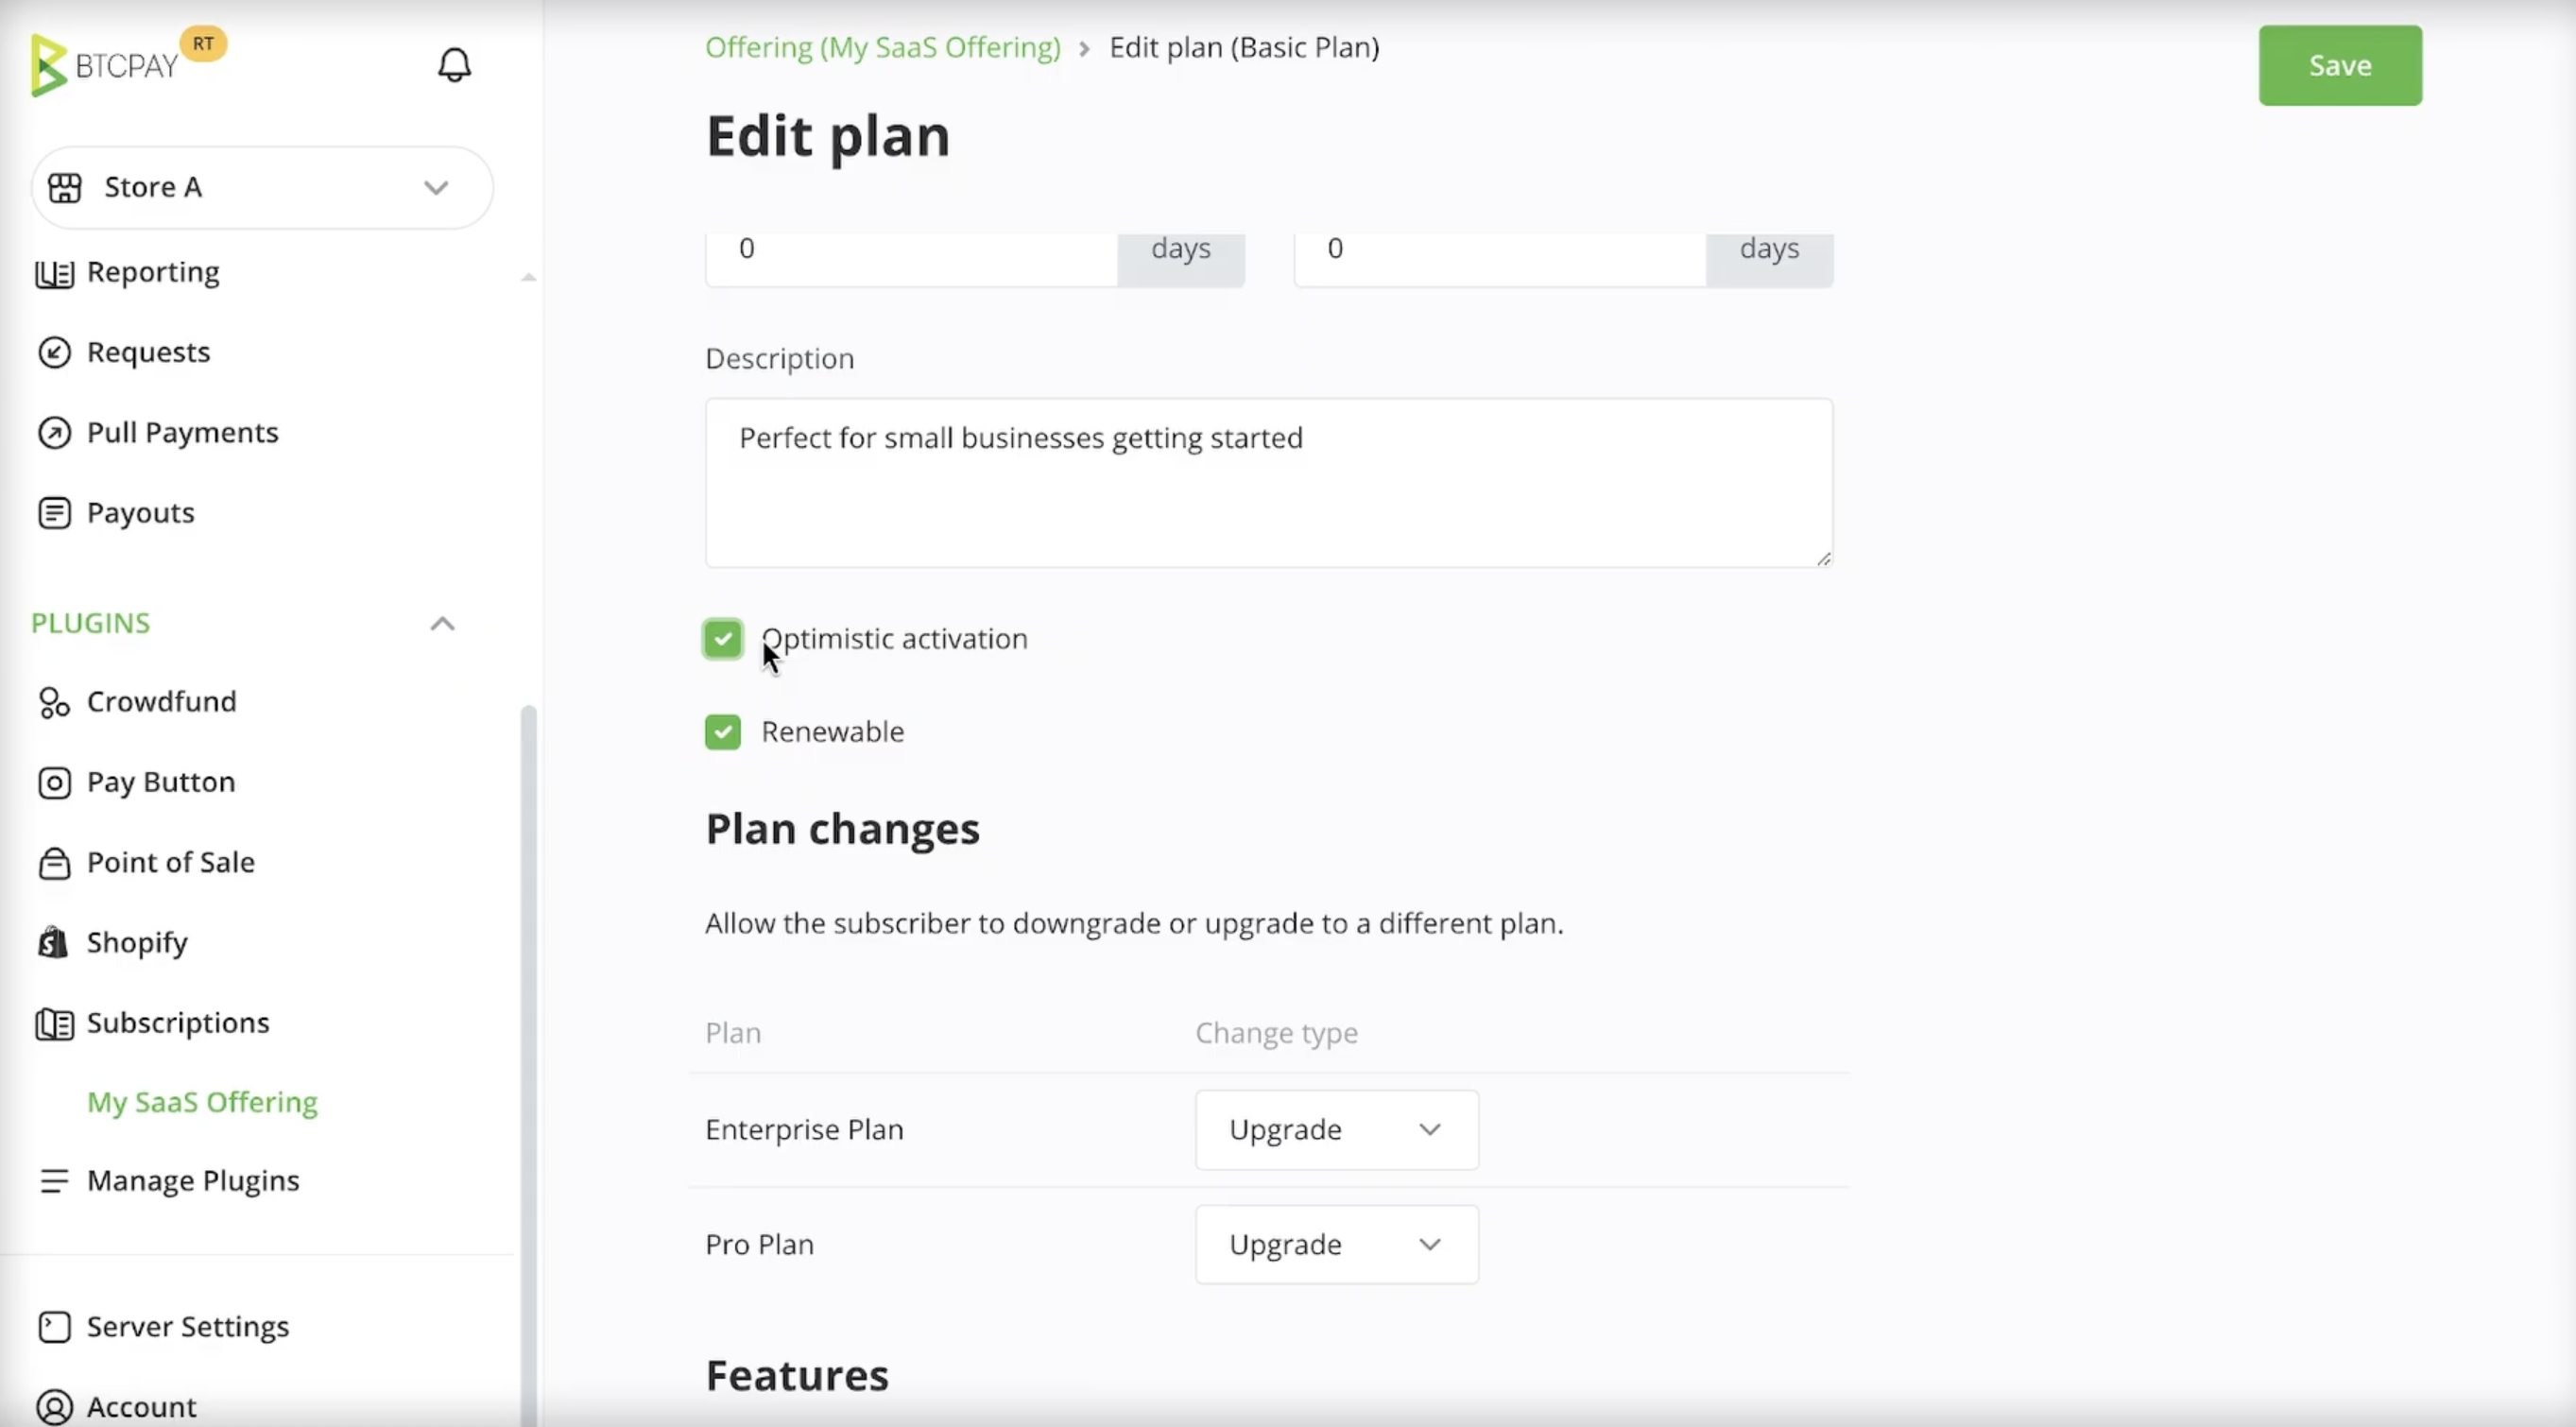Select the Pay Button plugin
The image size is (2576, 1427).
161,782
